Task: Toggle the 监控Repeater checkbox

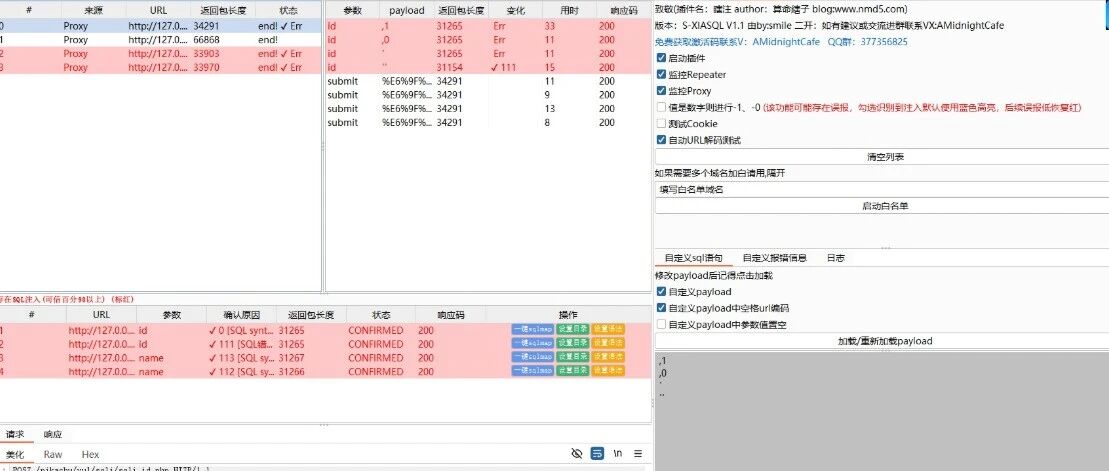Action: point(661,74)
